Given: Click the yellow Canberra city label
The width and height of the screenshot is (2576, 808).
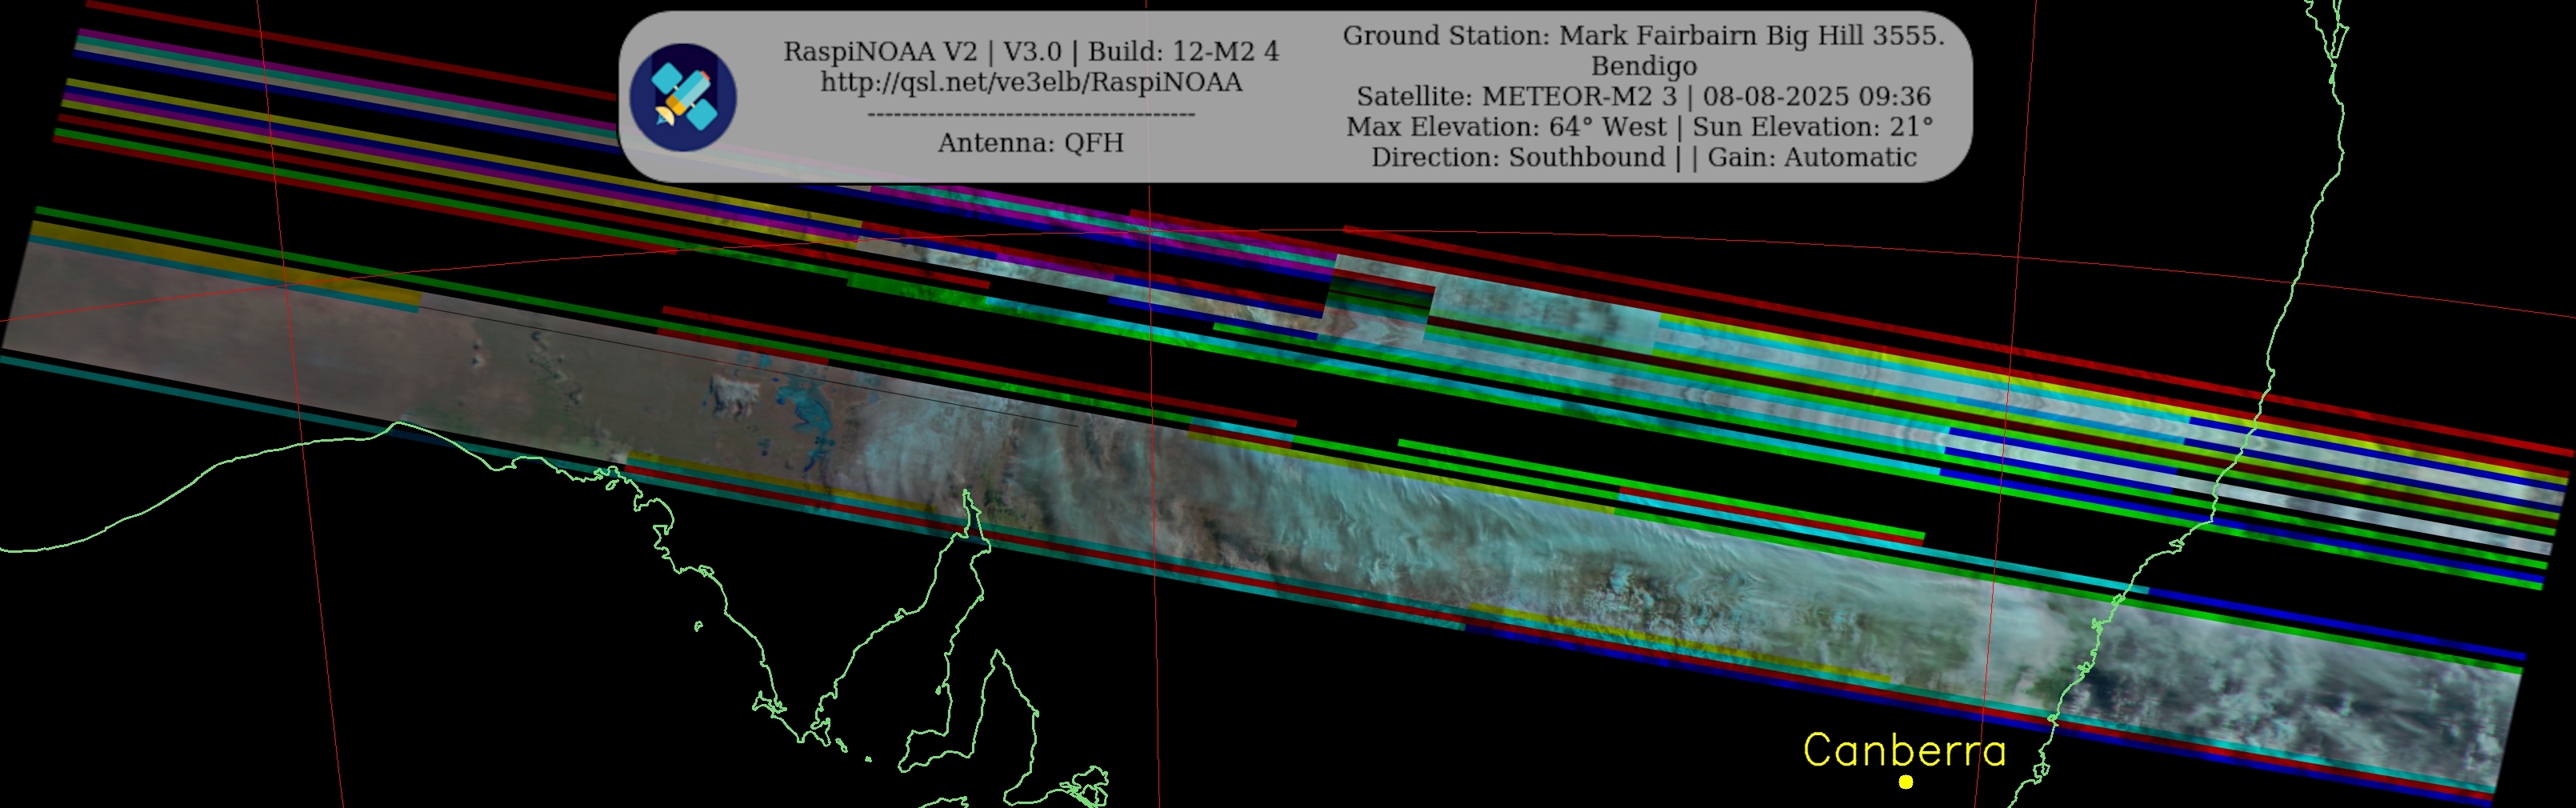Looking at the screenshot, I should click(1904, 751).
